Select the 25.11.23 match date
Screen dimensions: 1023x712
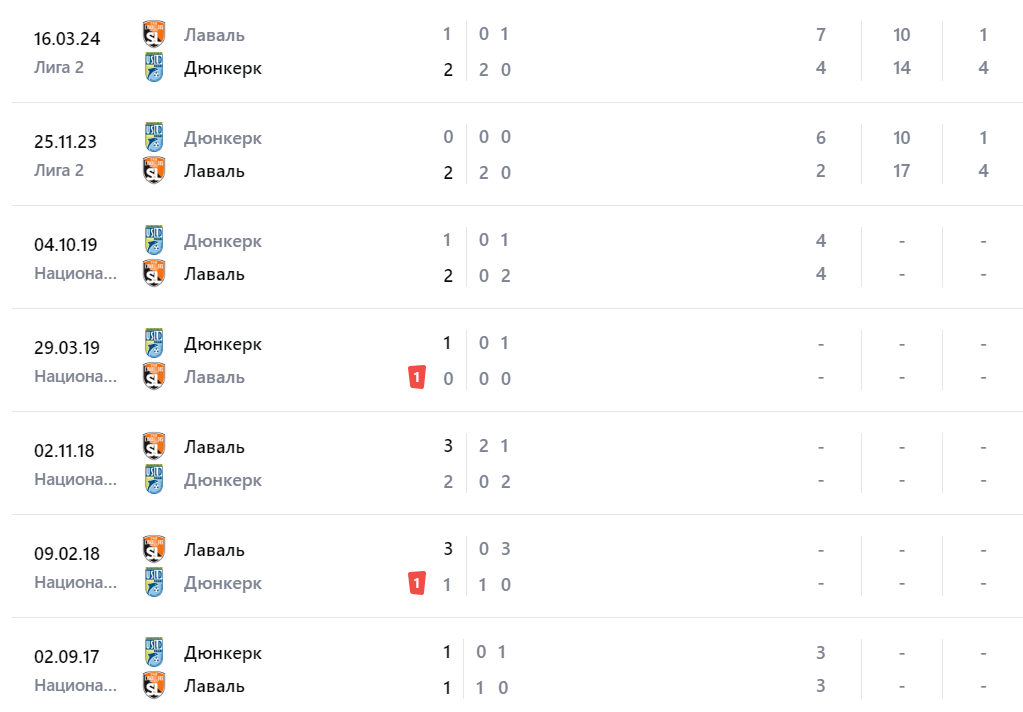point(65,142)
